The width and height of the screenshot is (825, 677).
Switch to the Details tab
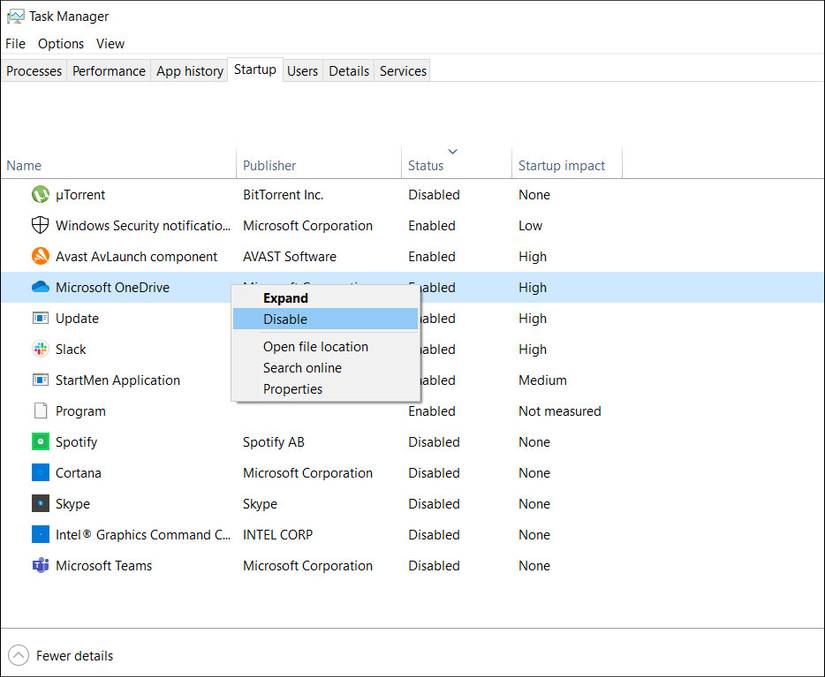(x=349, y=71)
